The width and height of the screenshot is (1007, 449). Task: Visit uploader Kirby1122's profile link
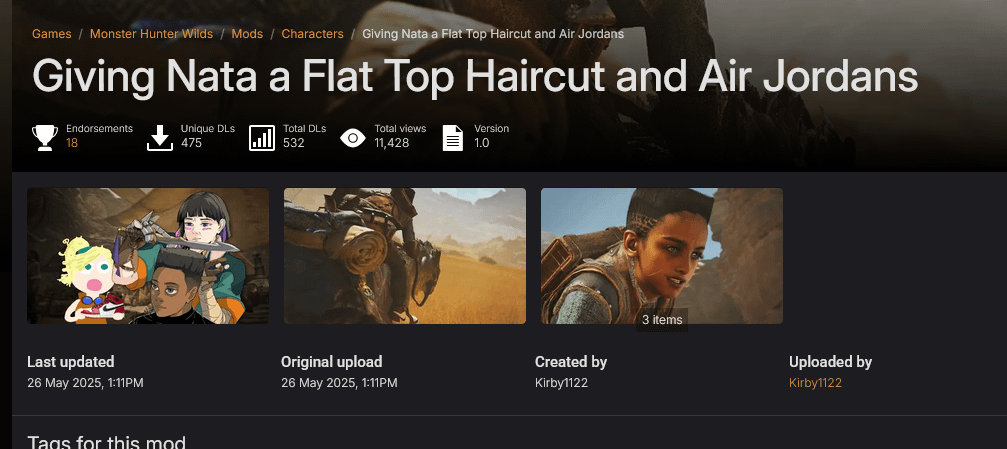815,383
